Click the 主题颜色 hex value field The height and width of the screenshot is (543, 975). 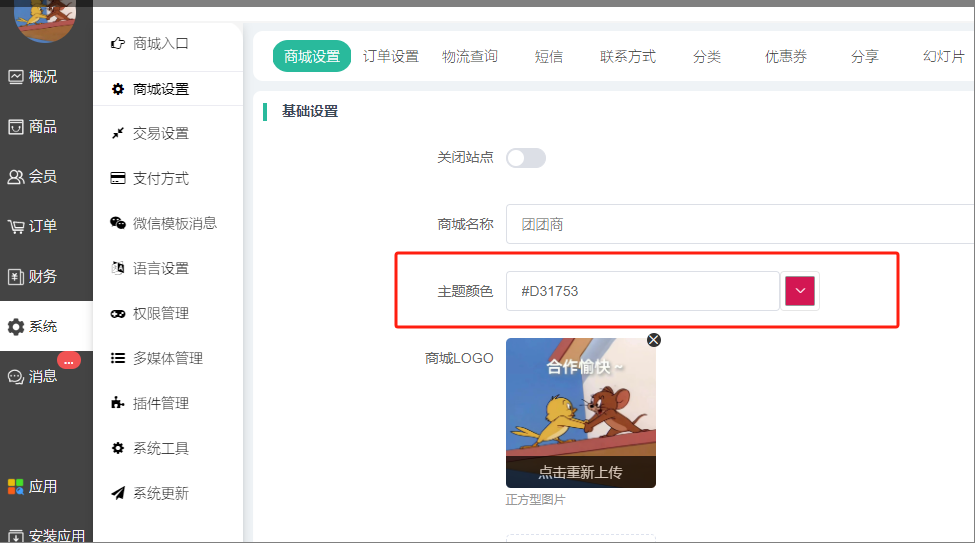pos(642,291)
